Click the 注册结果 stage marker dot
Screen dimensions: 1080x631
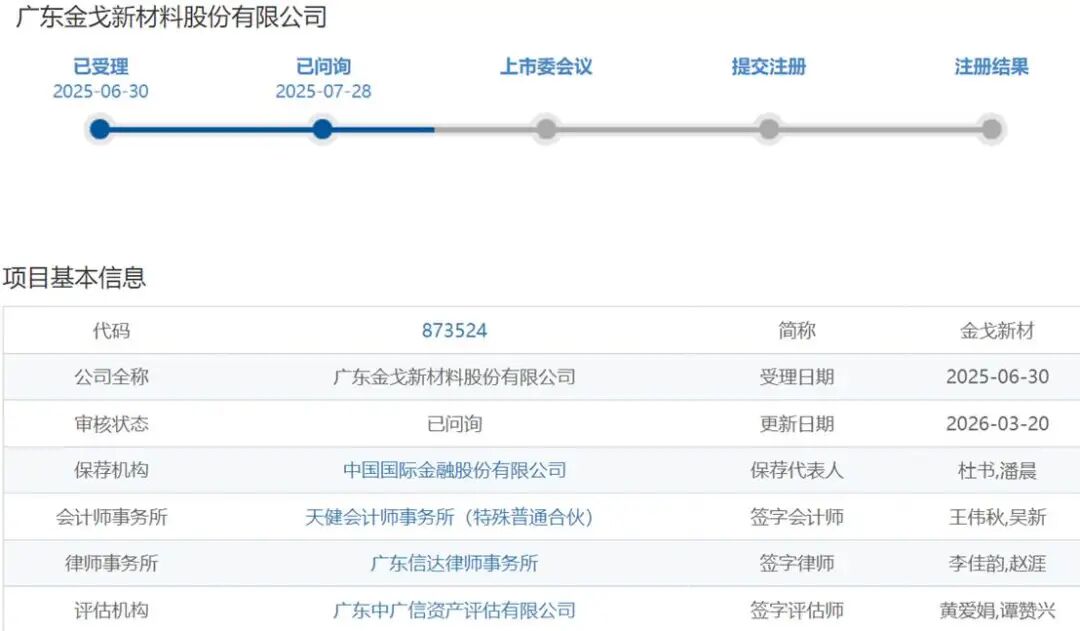coord(991,129)
